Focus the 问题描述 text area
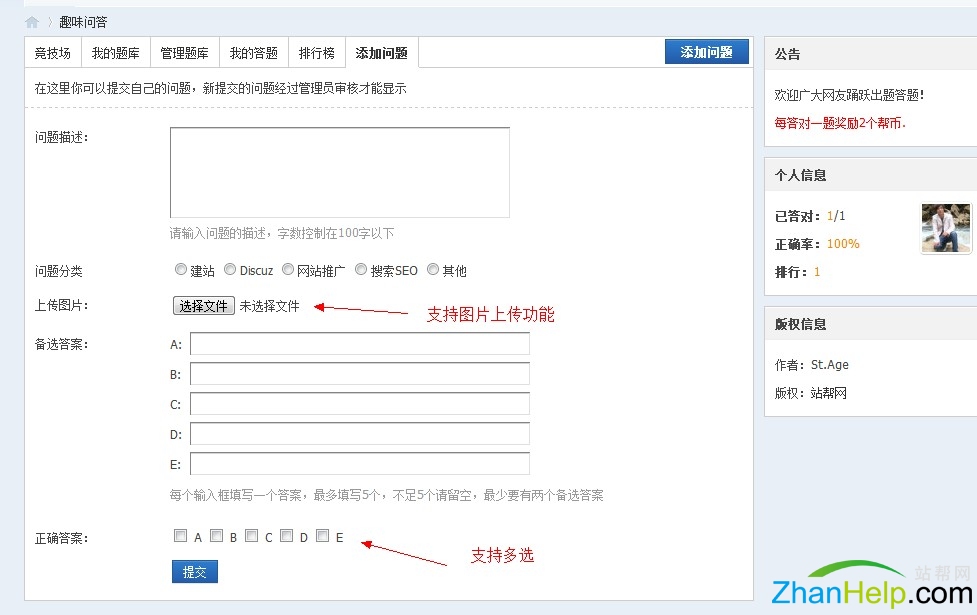Image resolution: width=977 pixels, height=615 pixels. click(340, 173)
